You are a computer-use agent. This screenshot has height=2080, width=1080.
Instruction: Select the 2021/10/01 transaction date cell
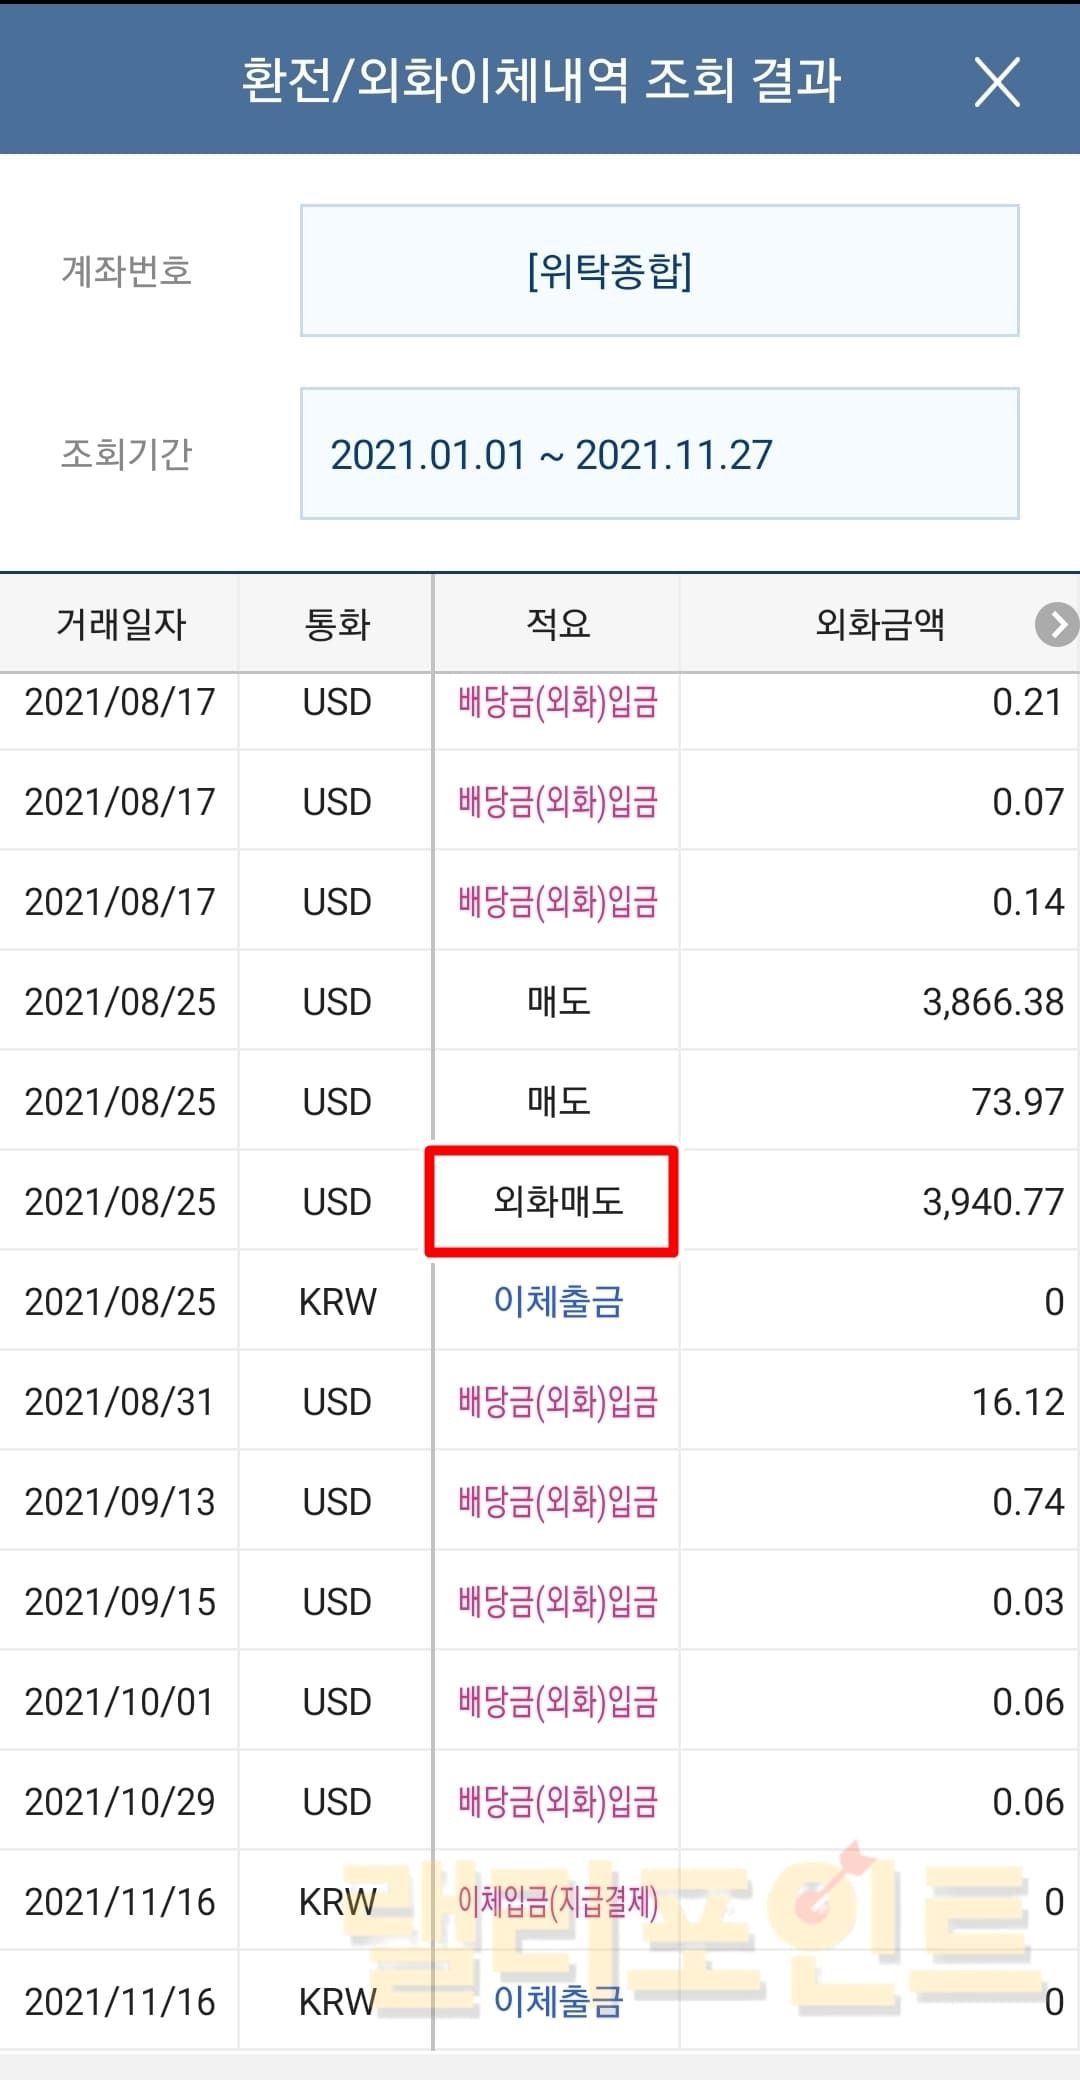(120, 1702)
